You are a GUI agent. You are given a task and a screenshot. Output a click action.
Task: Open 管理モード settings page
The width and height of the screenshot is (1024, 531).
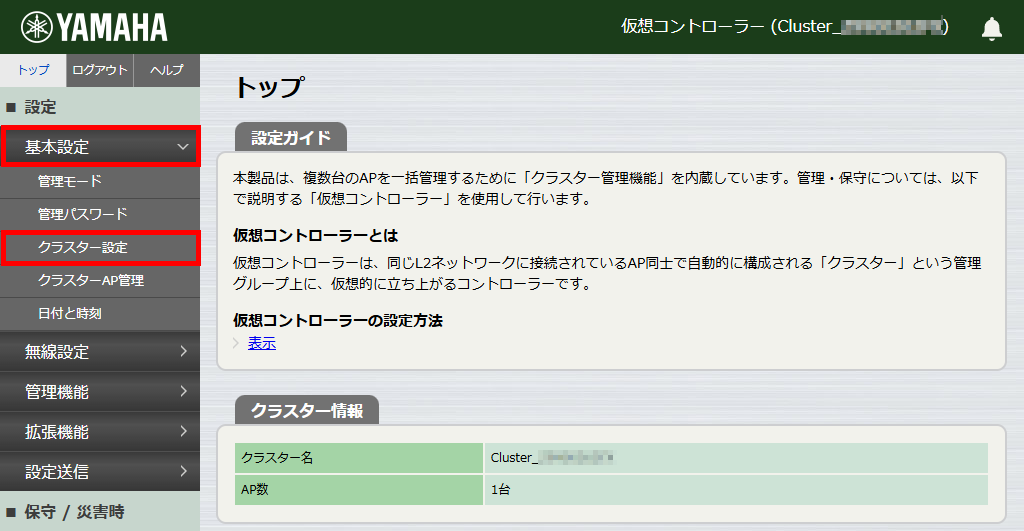tap(100, 181)
